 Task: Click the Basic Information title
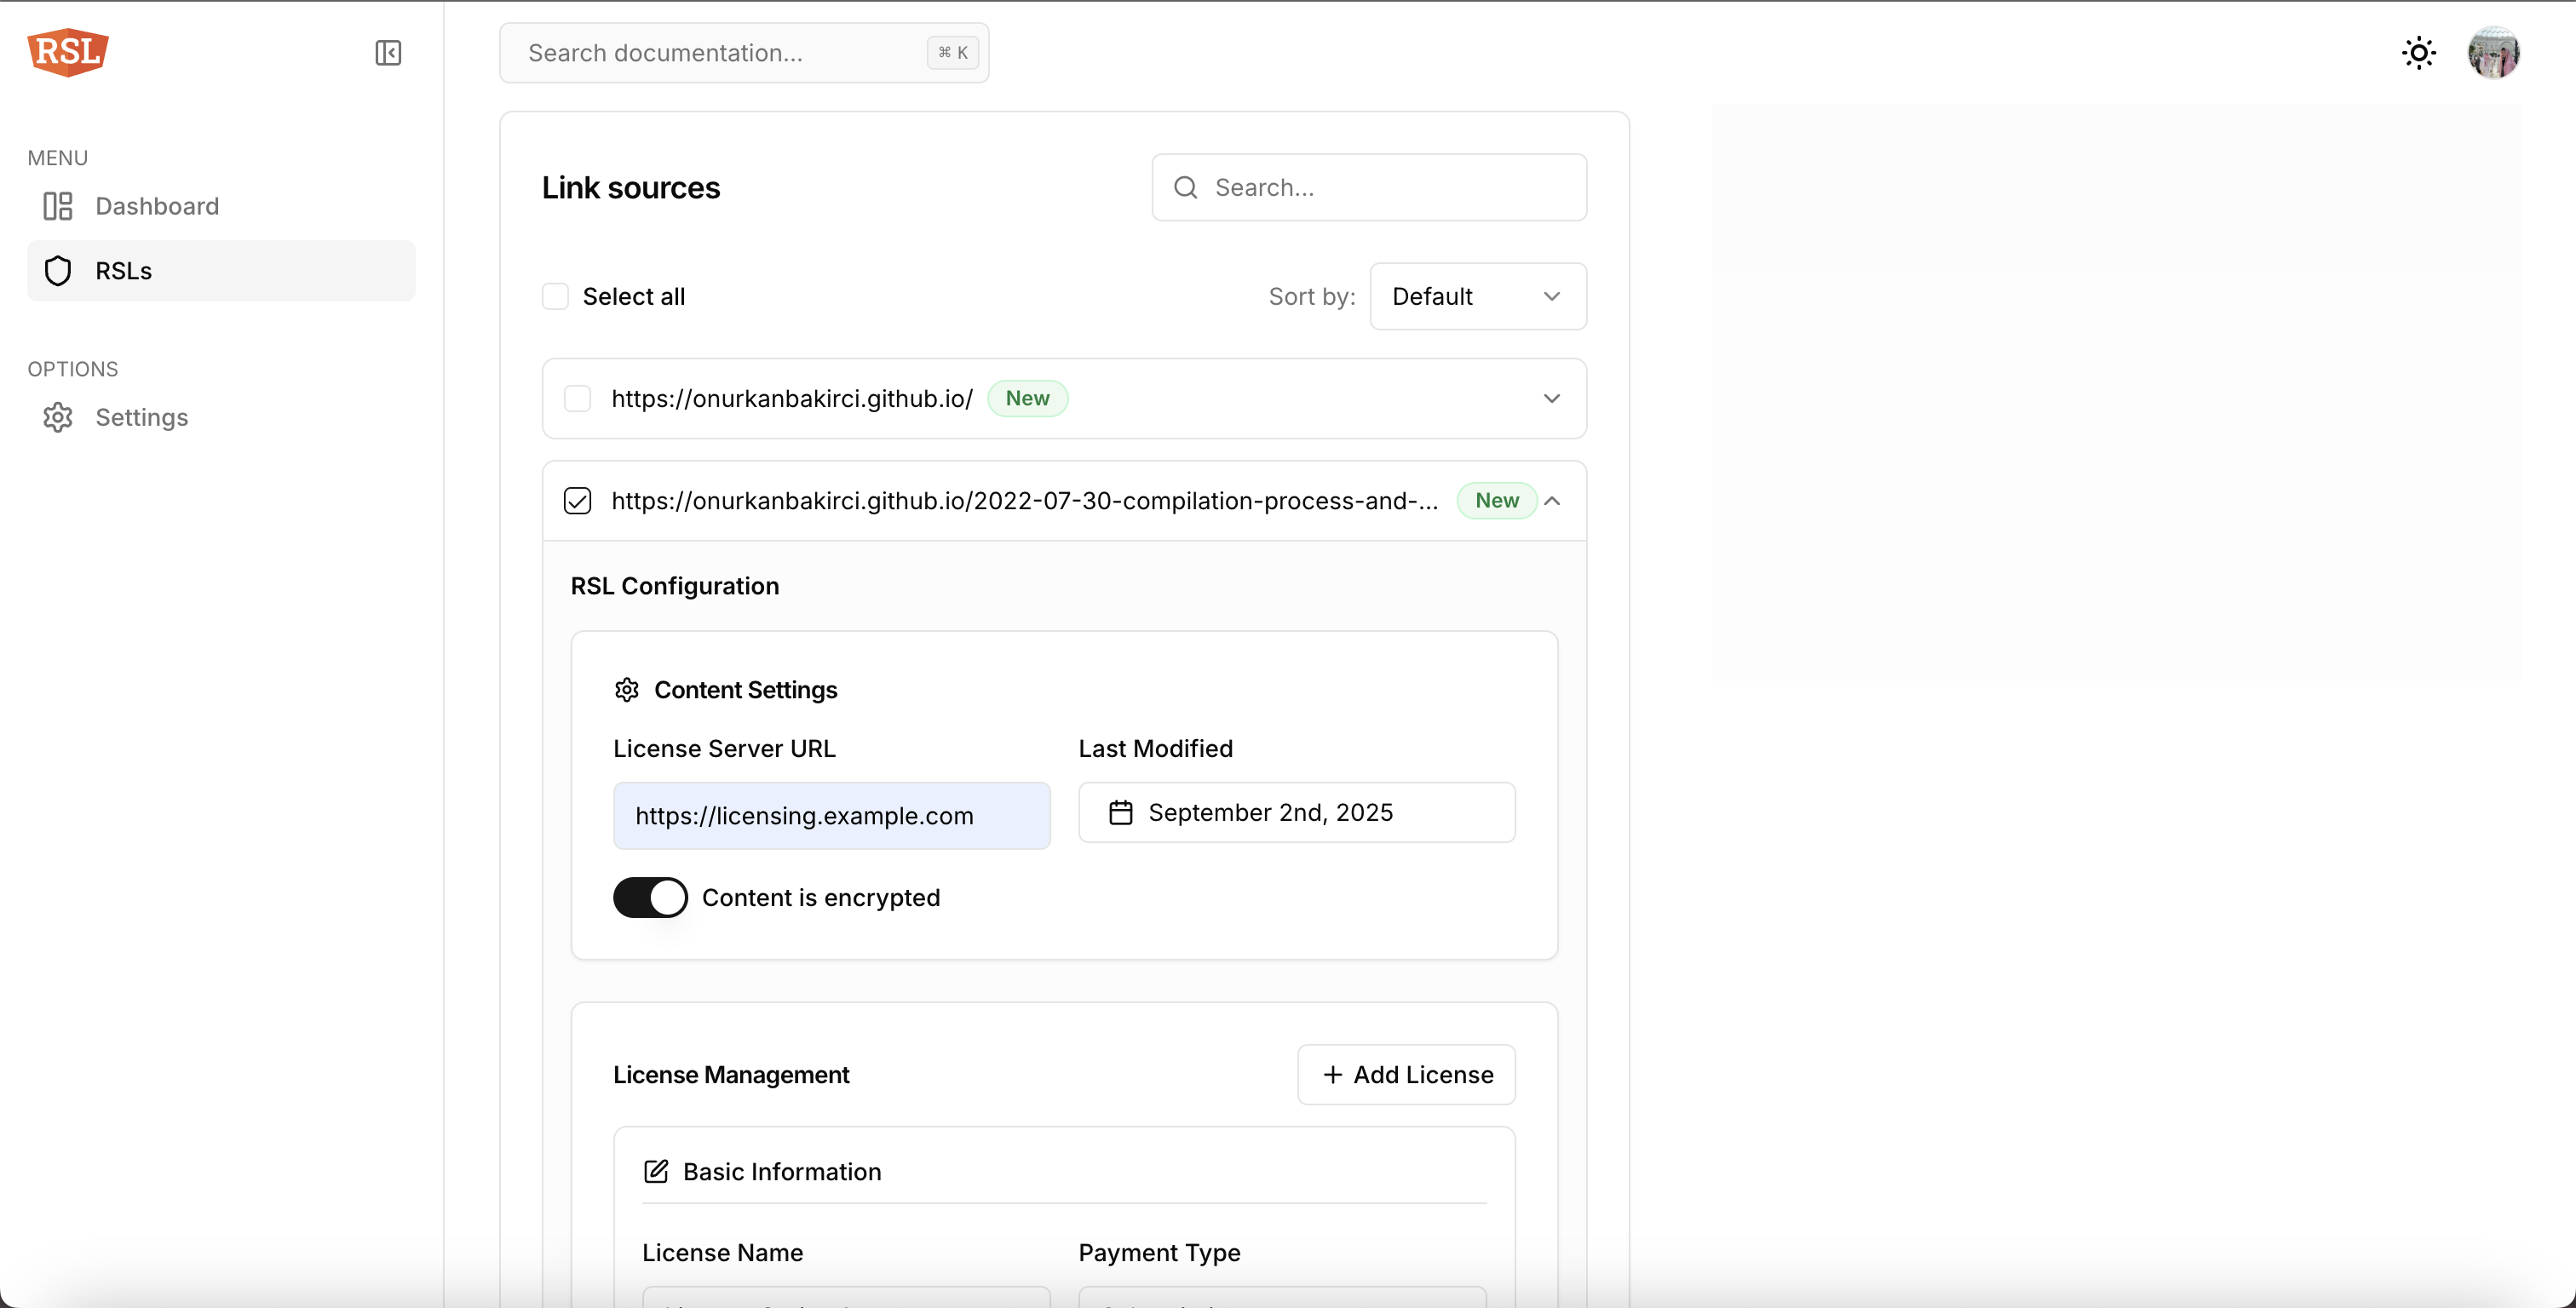(x=782, y=1172)
